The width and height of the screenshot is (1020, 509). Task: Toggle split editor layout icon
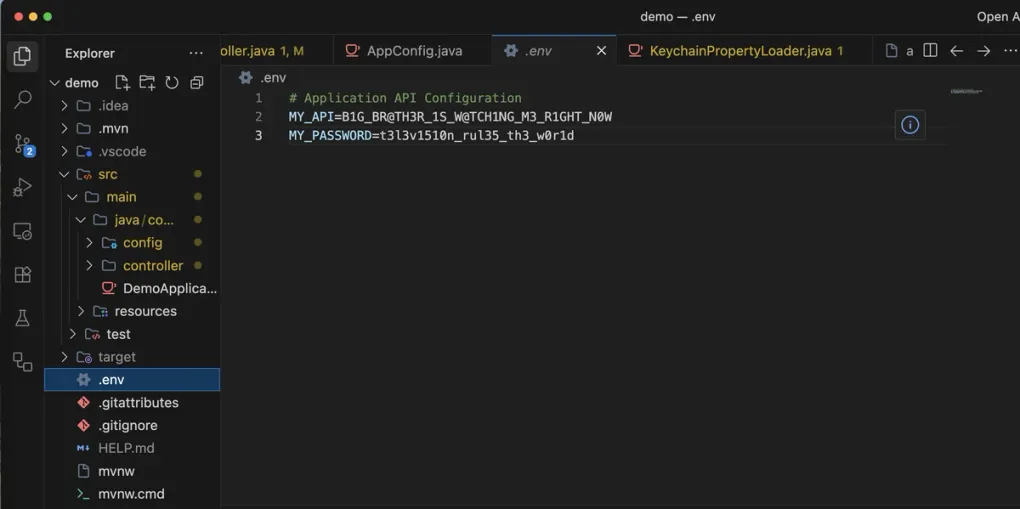click(930, 51)
